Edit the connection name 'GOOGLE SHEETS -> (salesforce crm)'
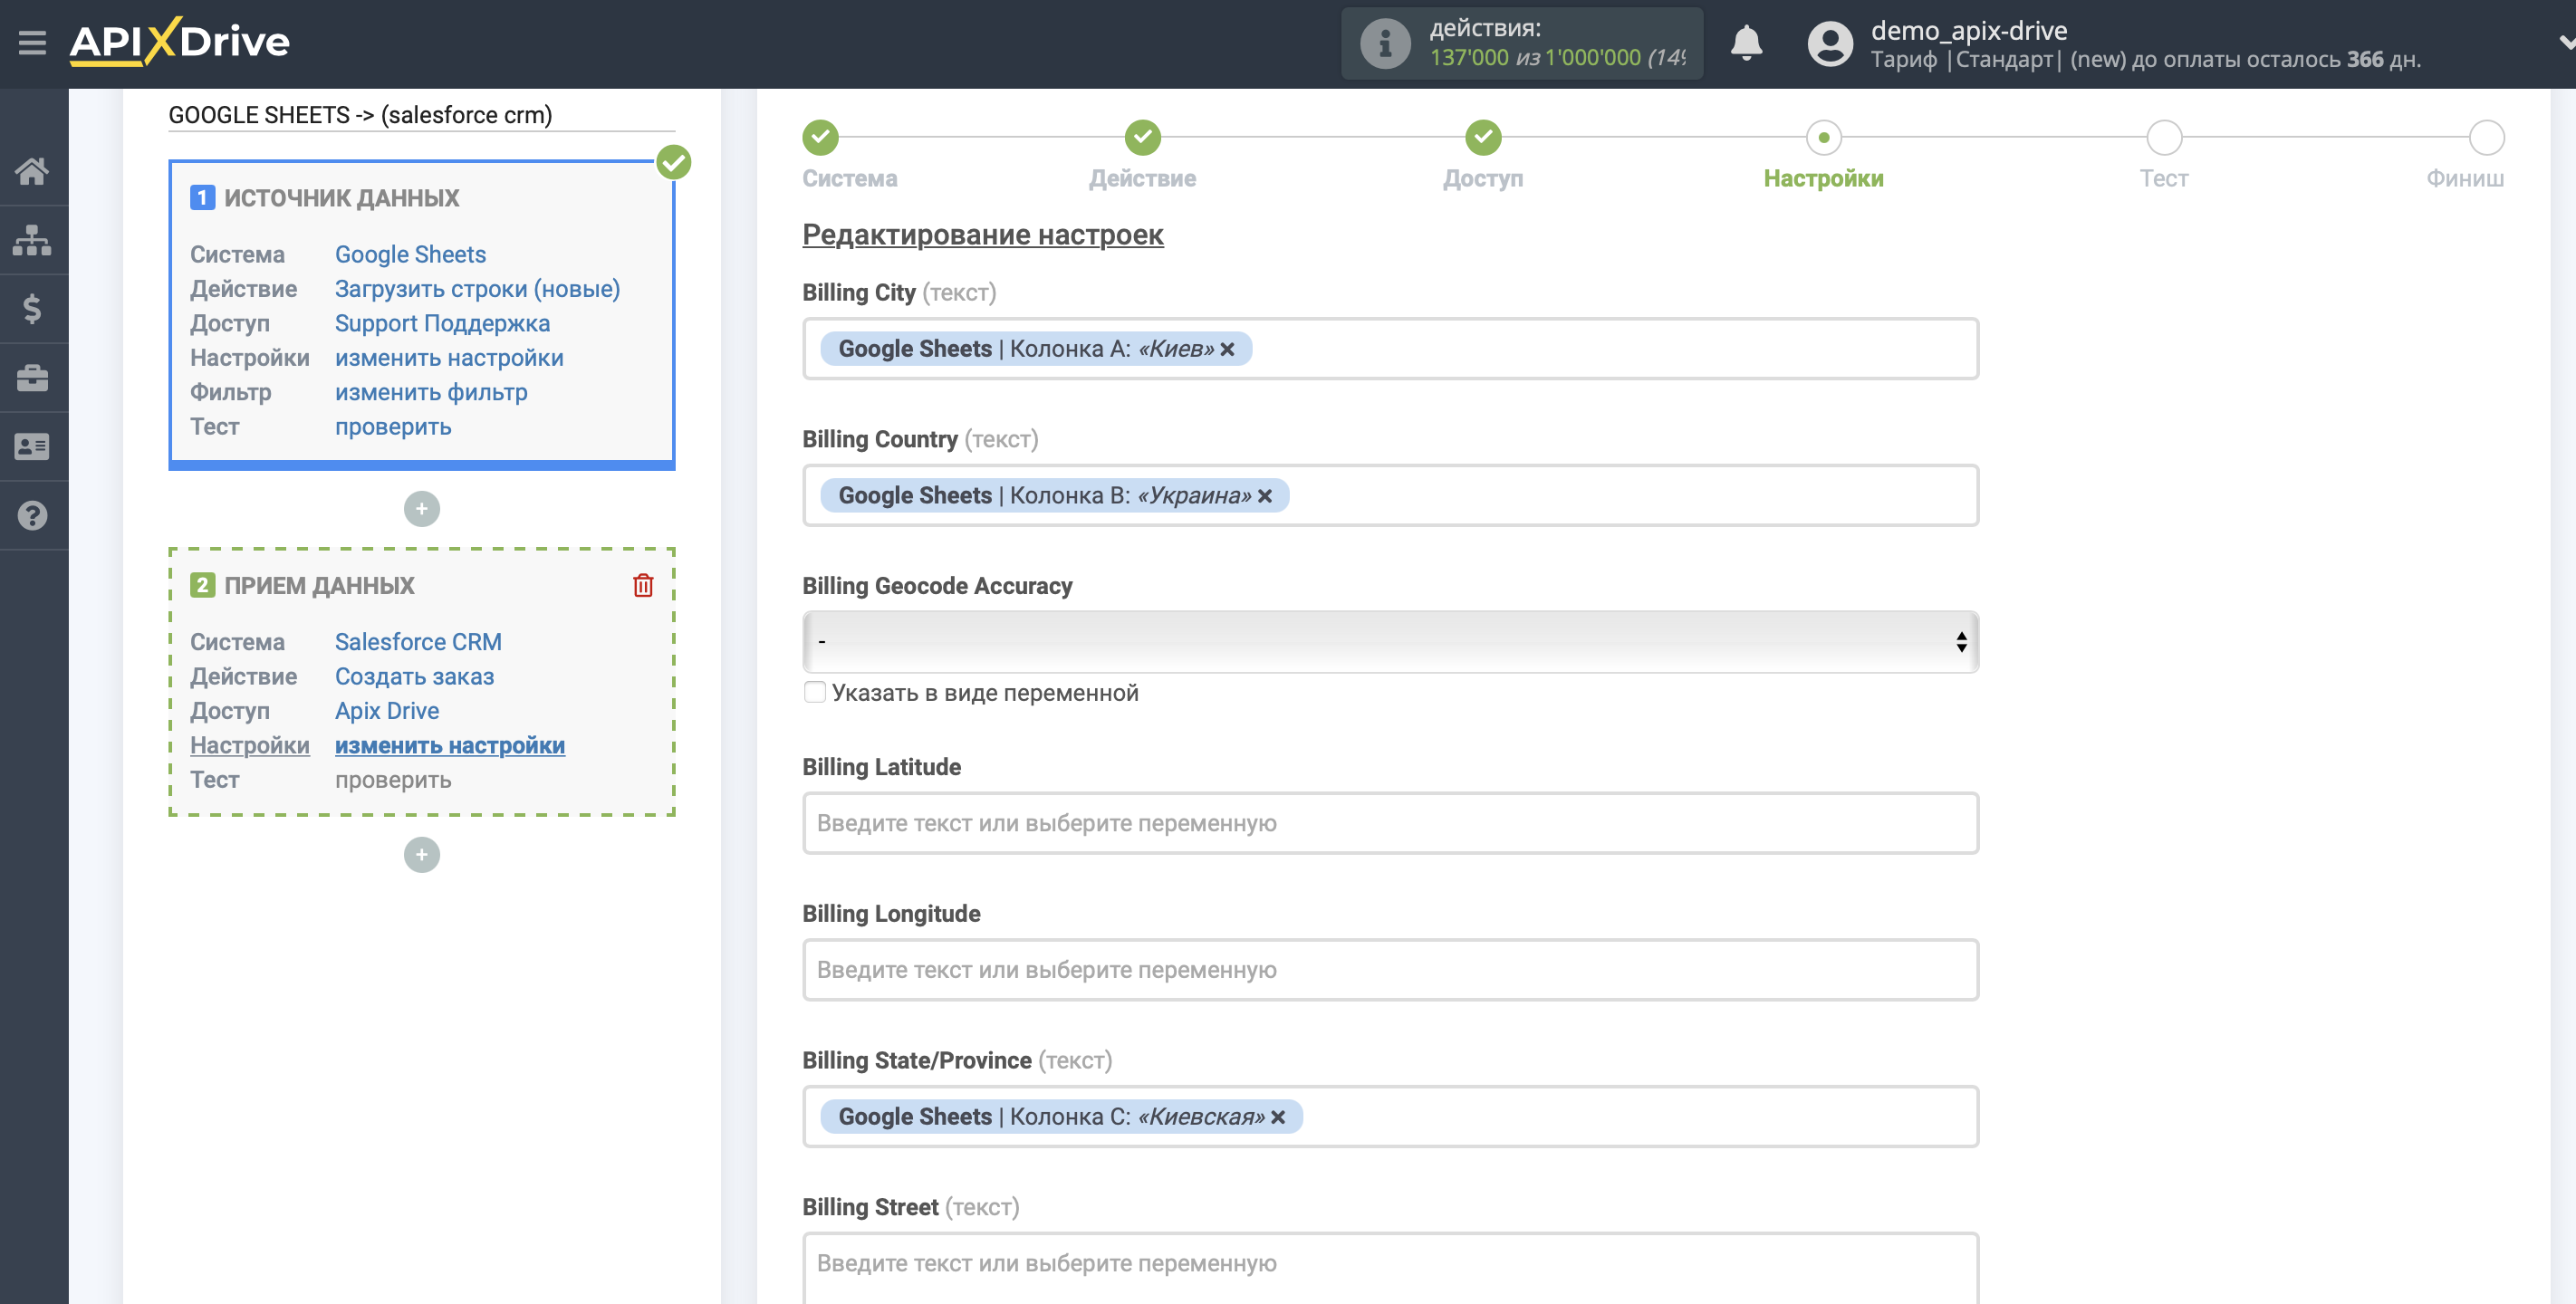The image size is (2576, 1304). click(421, 115)
